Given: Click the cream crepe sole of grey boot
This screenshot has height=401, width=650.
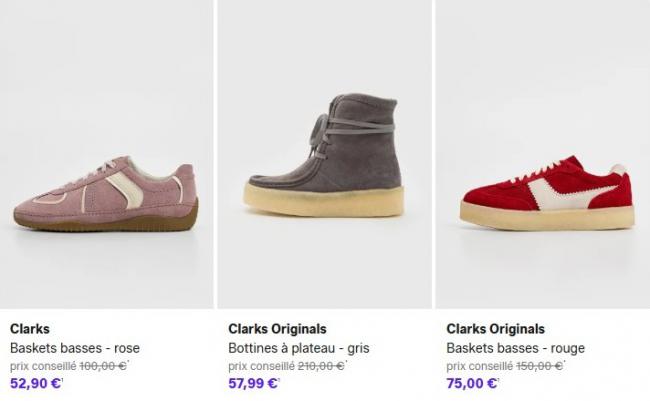Looking at the screenshot, I should point(325,198).
